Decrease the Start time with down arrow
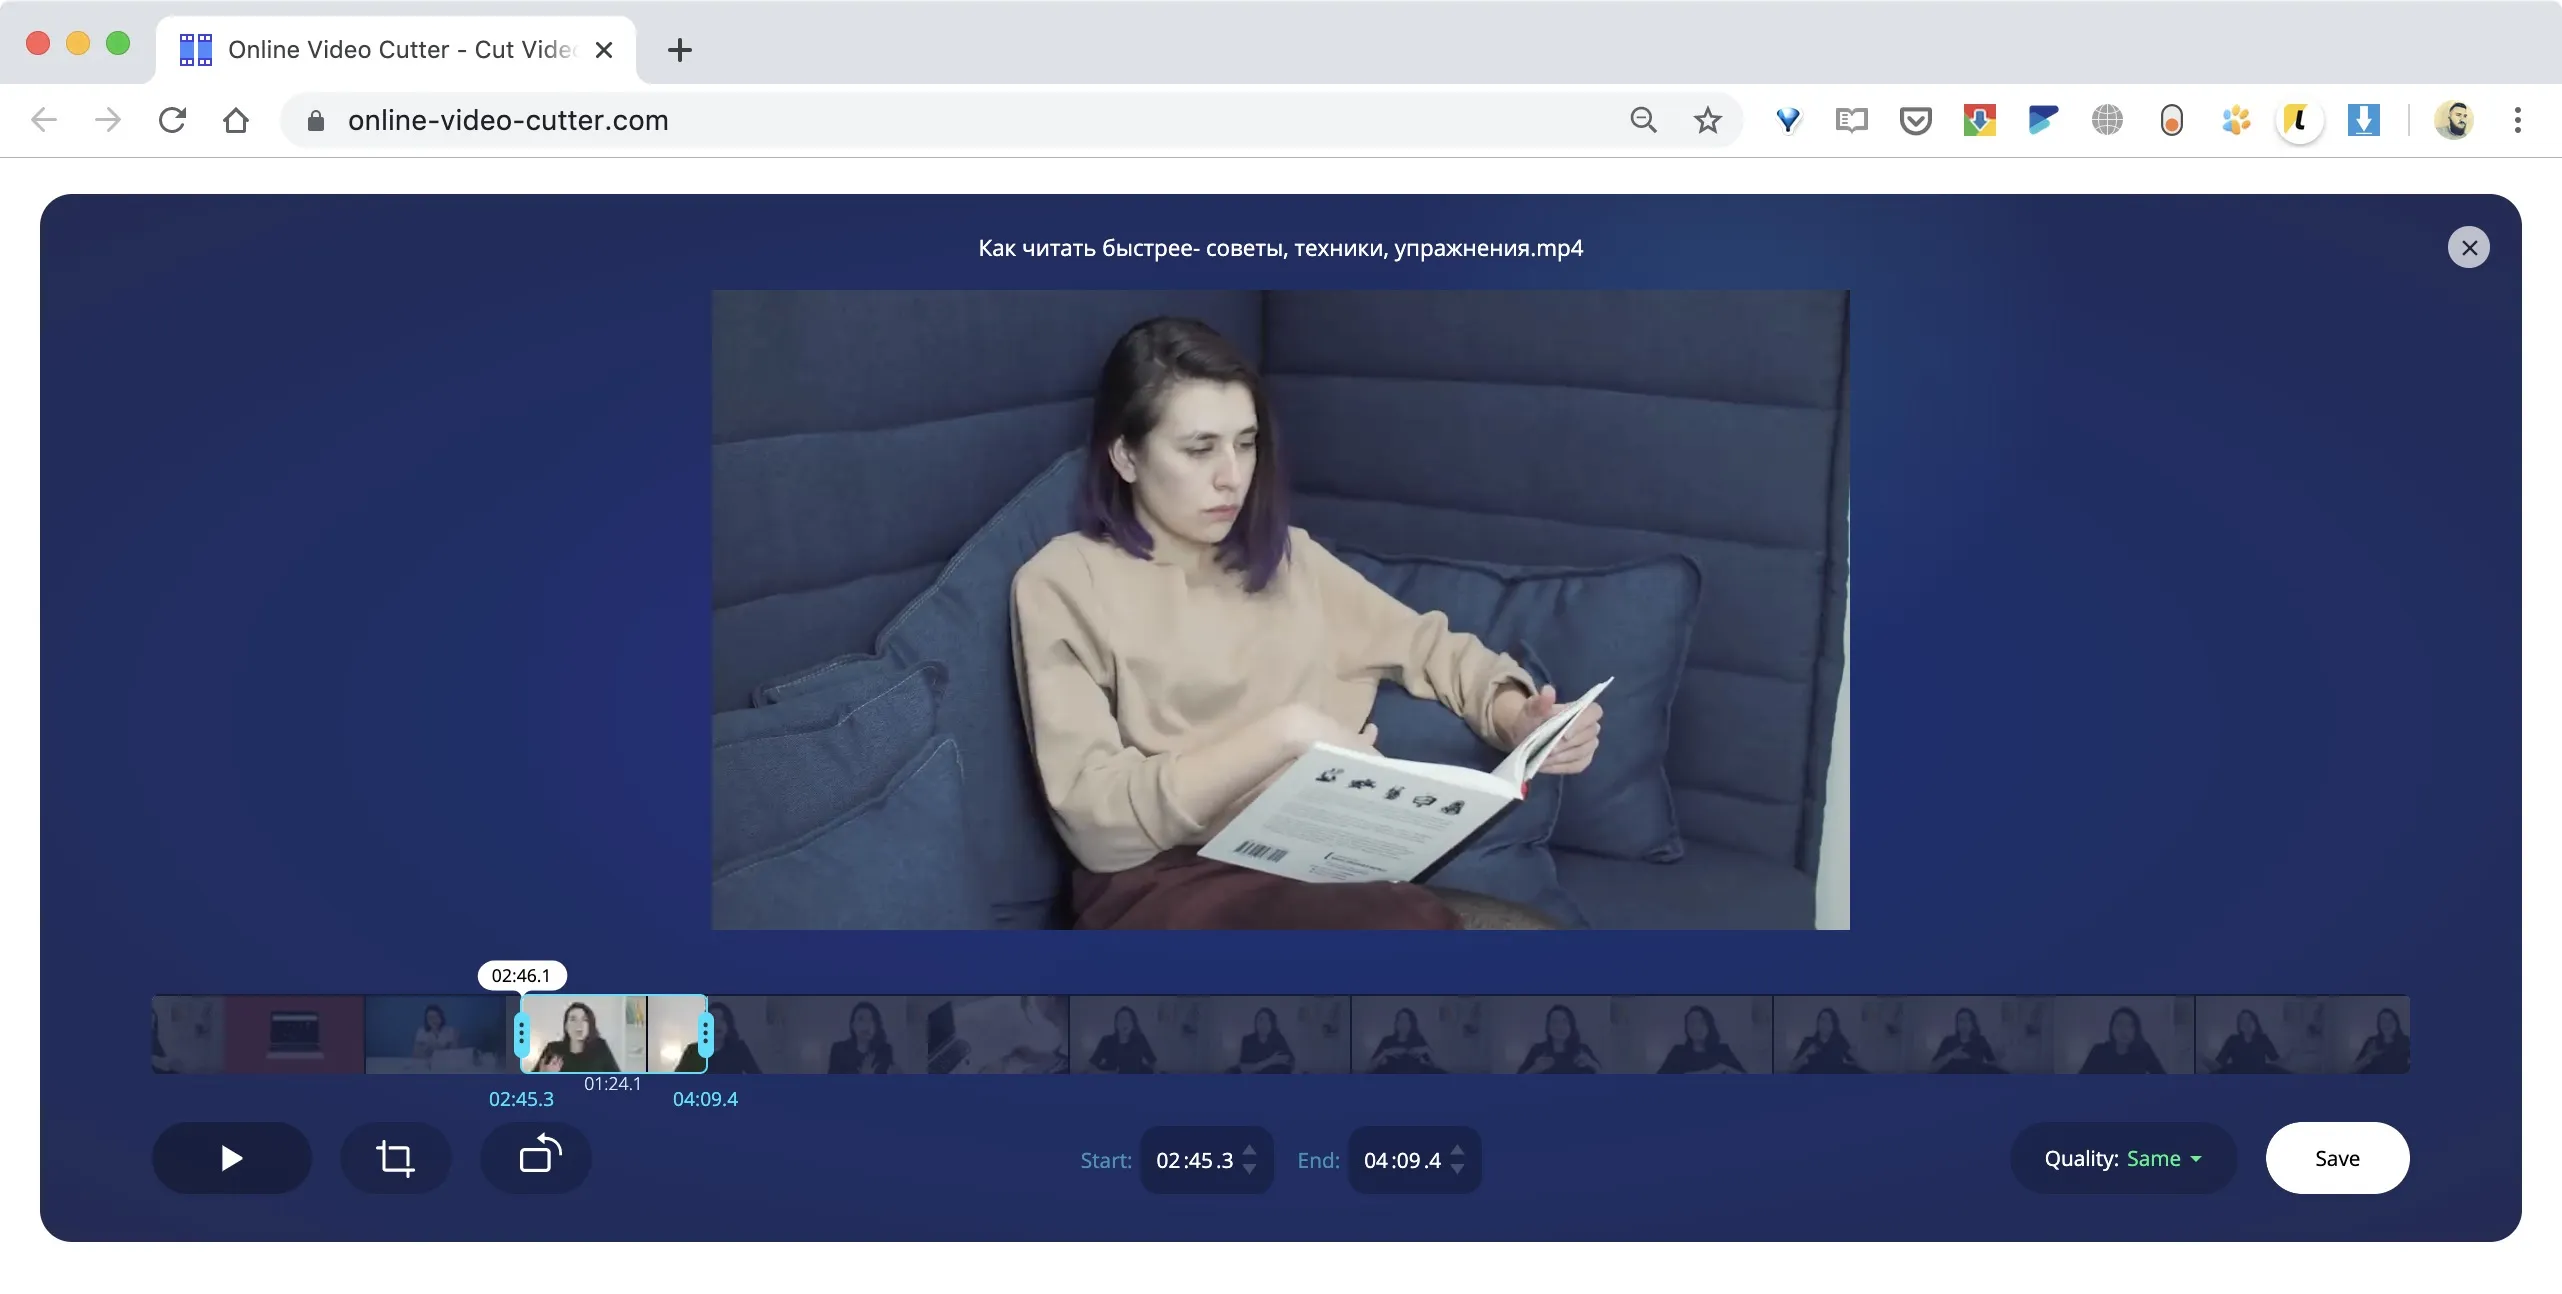 (1250, 1169)
